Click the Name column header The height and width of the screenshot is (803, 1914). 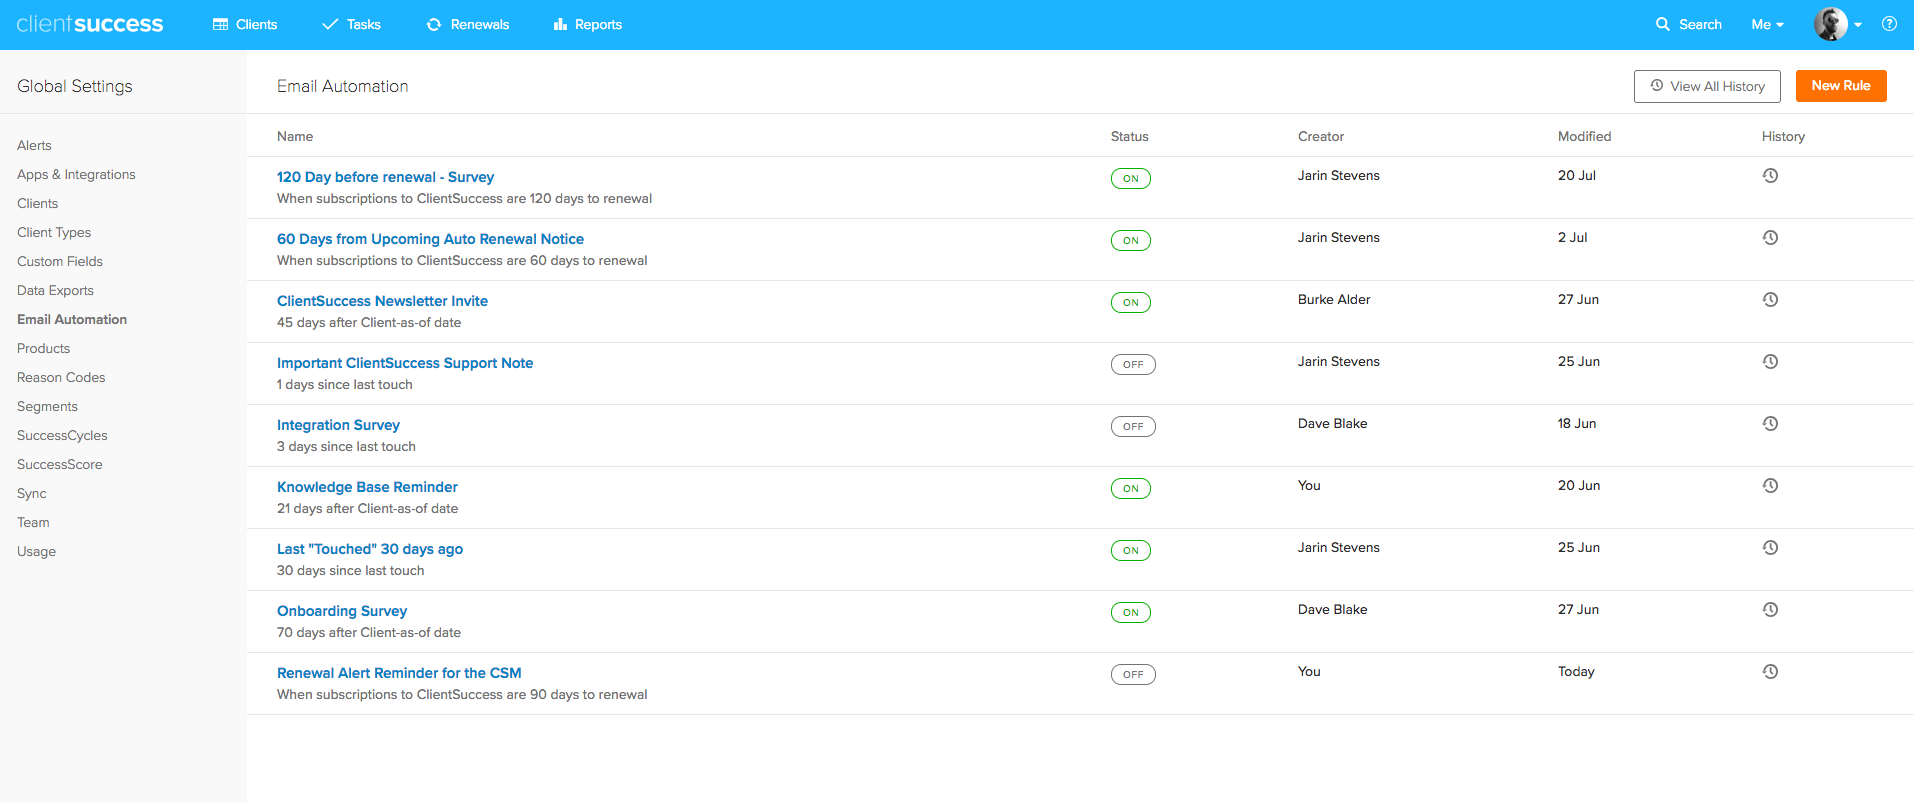click(x=295, y=136)
